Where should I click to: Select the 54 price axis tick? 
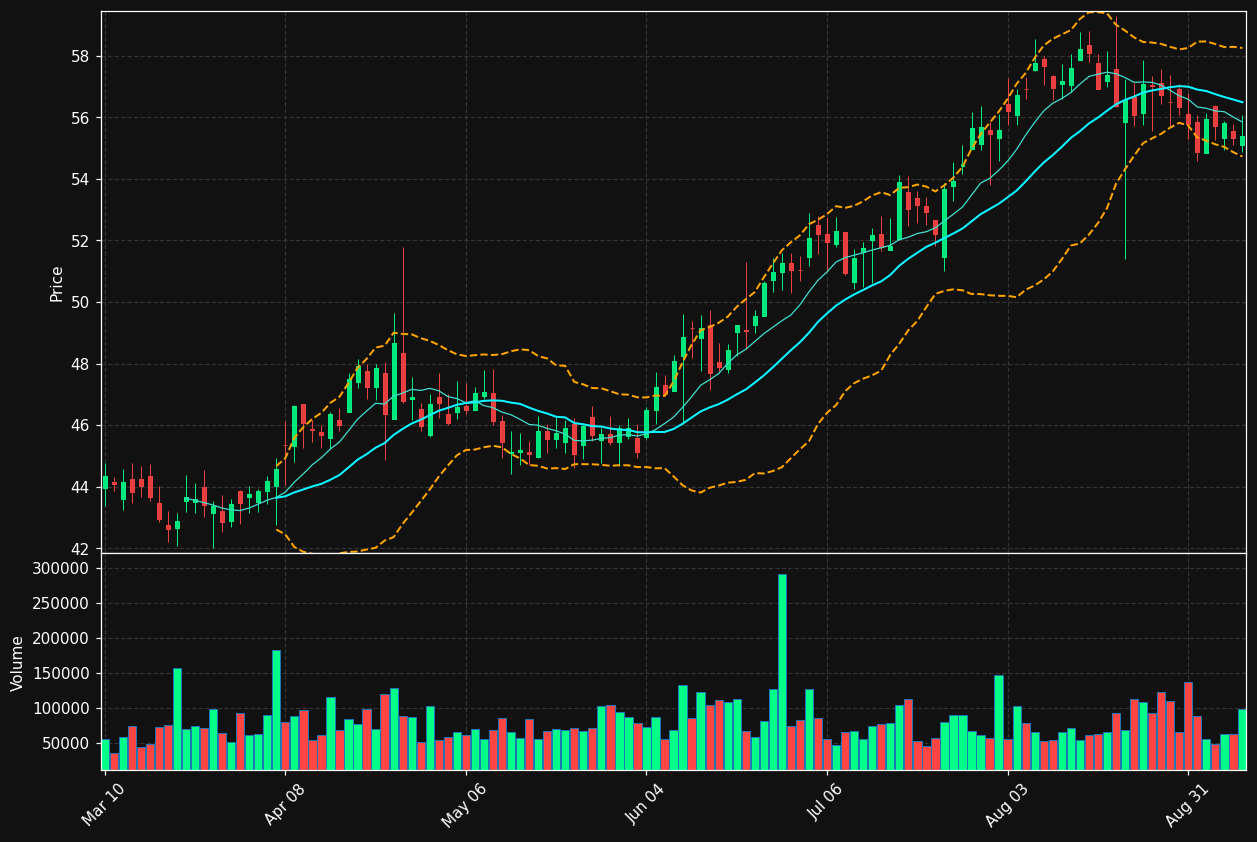point(80,180)
